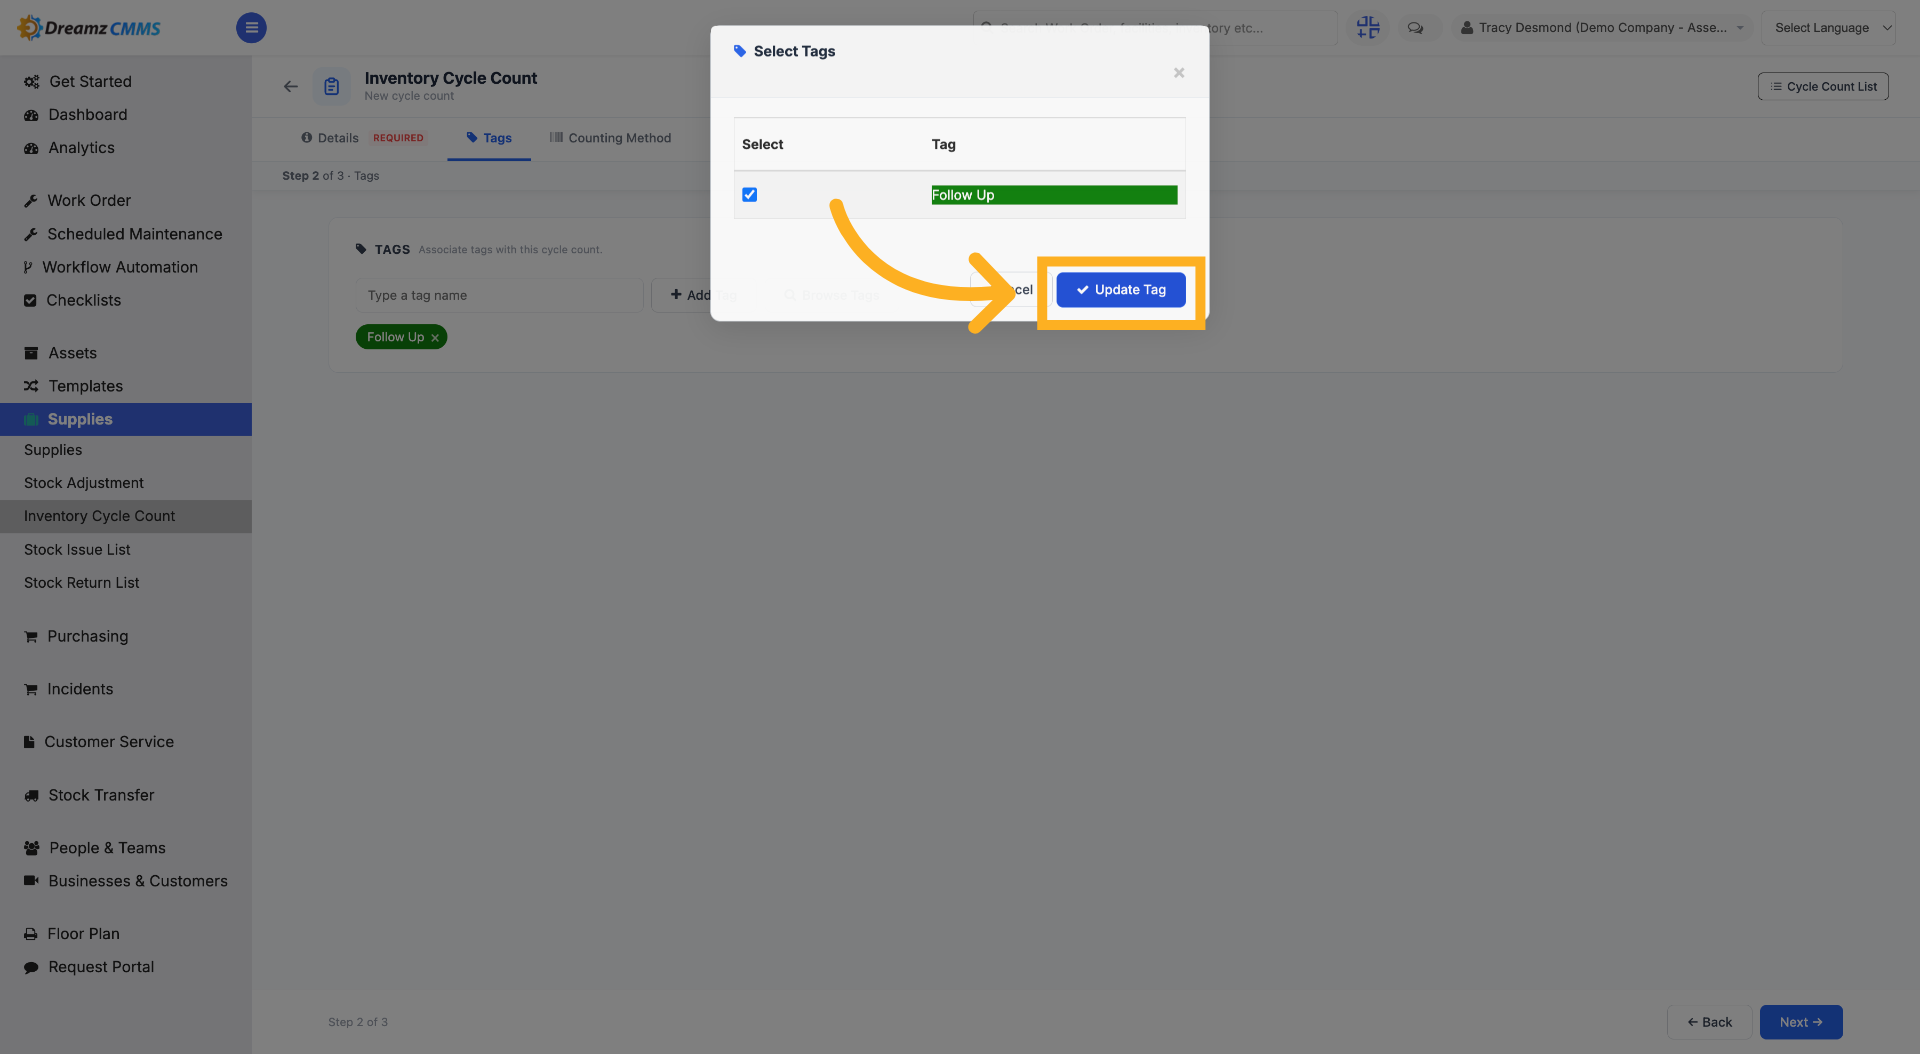Click the QR scan icon in header
The image size is (1920, 1054).
pyautogui.click(x=1368, y=28)
